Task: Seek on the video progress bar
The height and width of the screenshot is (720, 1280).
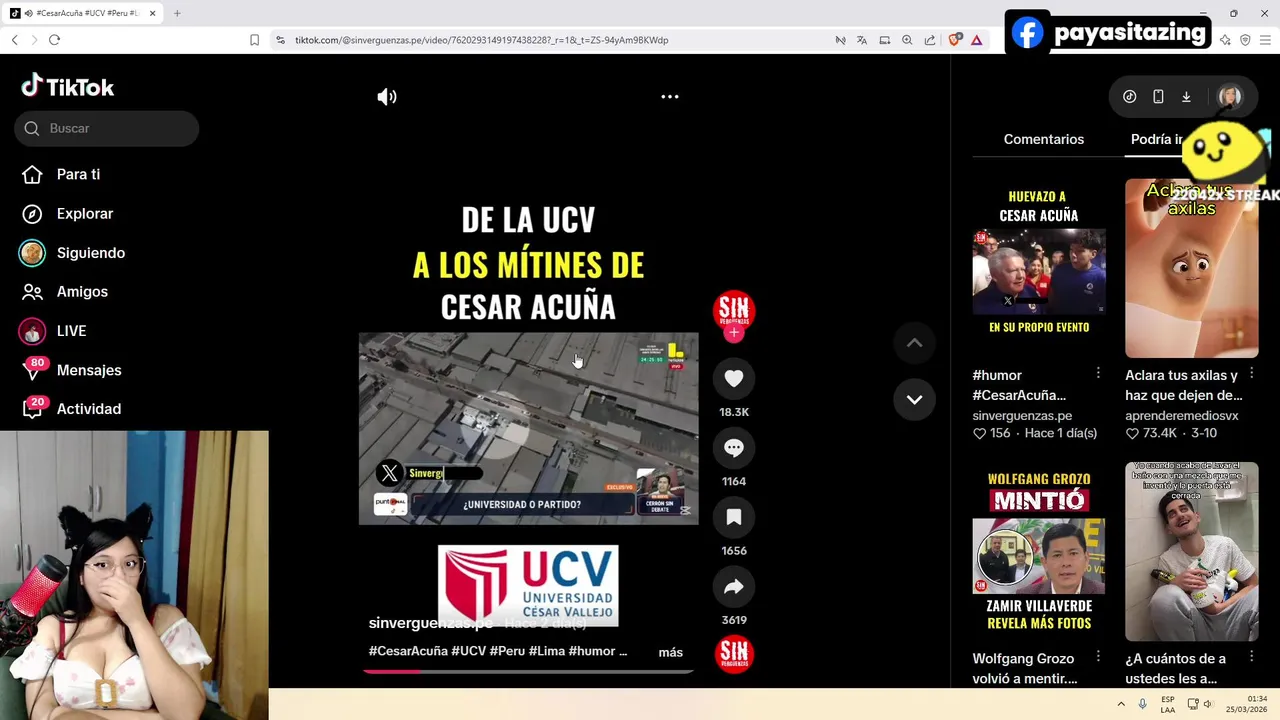Action: [528, 671]
